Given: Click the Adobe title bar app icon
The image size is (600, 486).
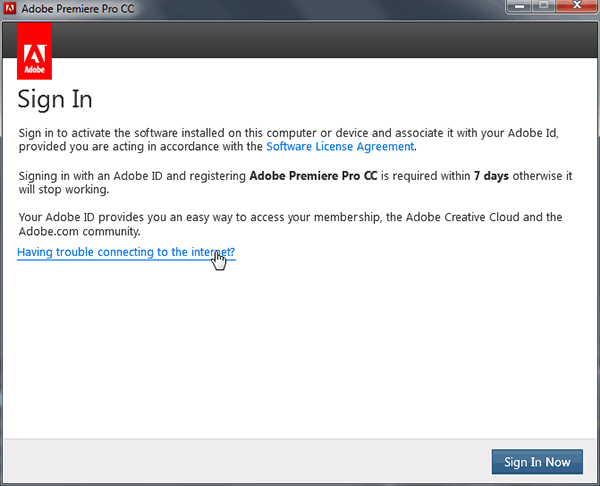Looking at the screenshot, I should tap(10, 8).
